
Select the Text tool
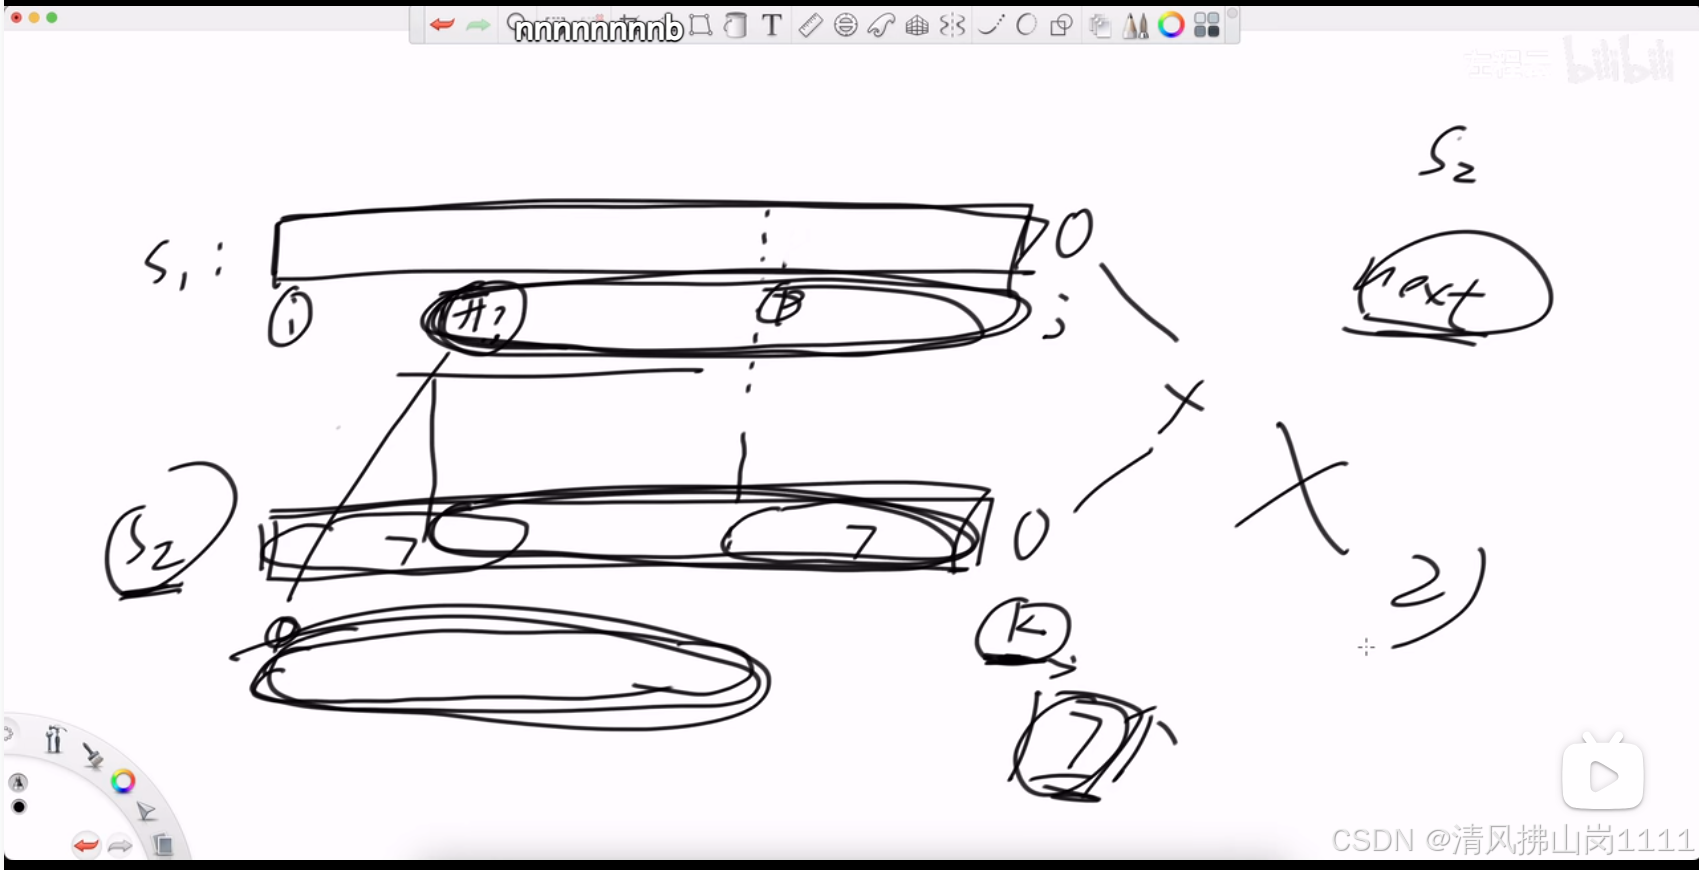pos(771,25)
